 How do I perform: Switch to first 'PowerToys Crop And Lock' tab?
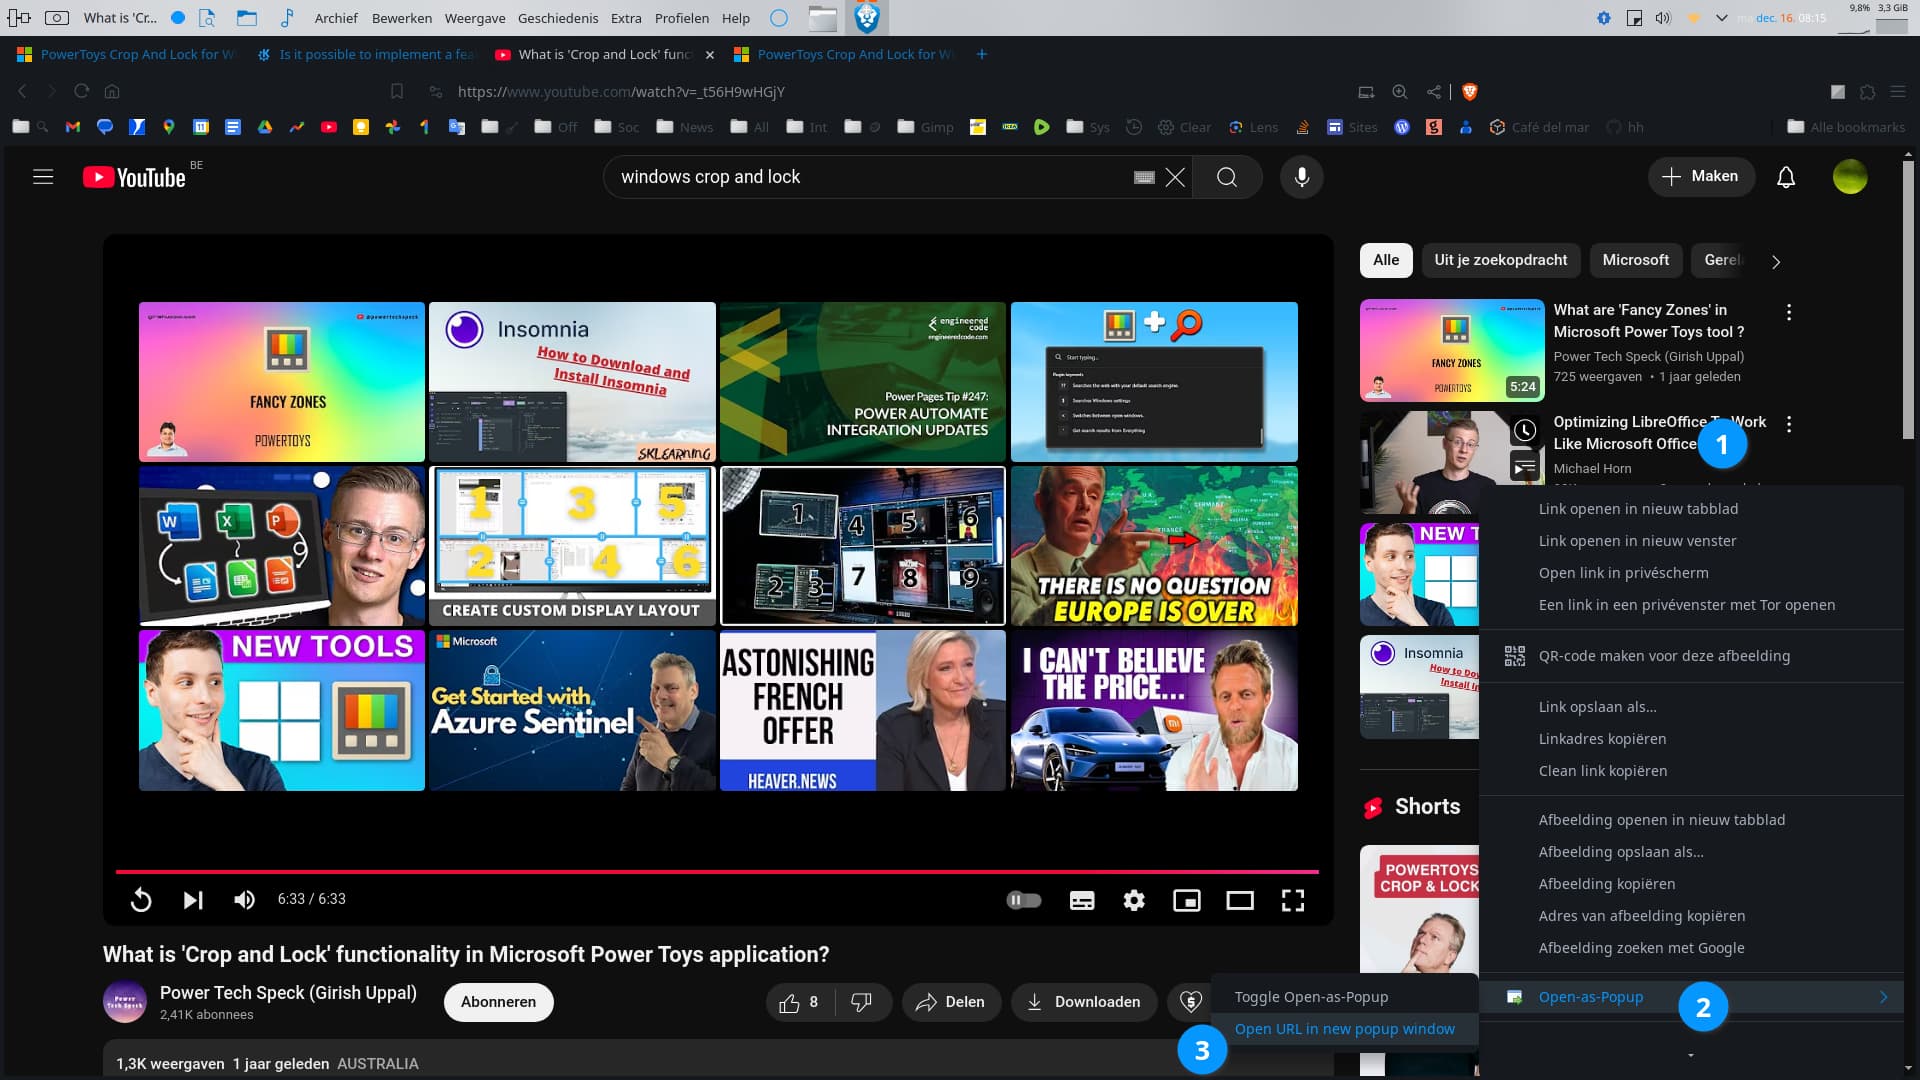[126, 54]
